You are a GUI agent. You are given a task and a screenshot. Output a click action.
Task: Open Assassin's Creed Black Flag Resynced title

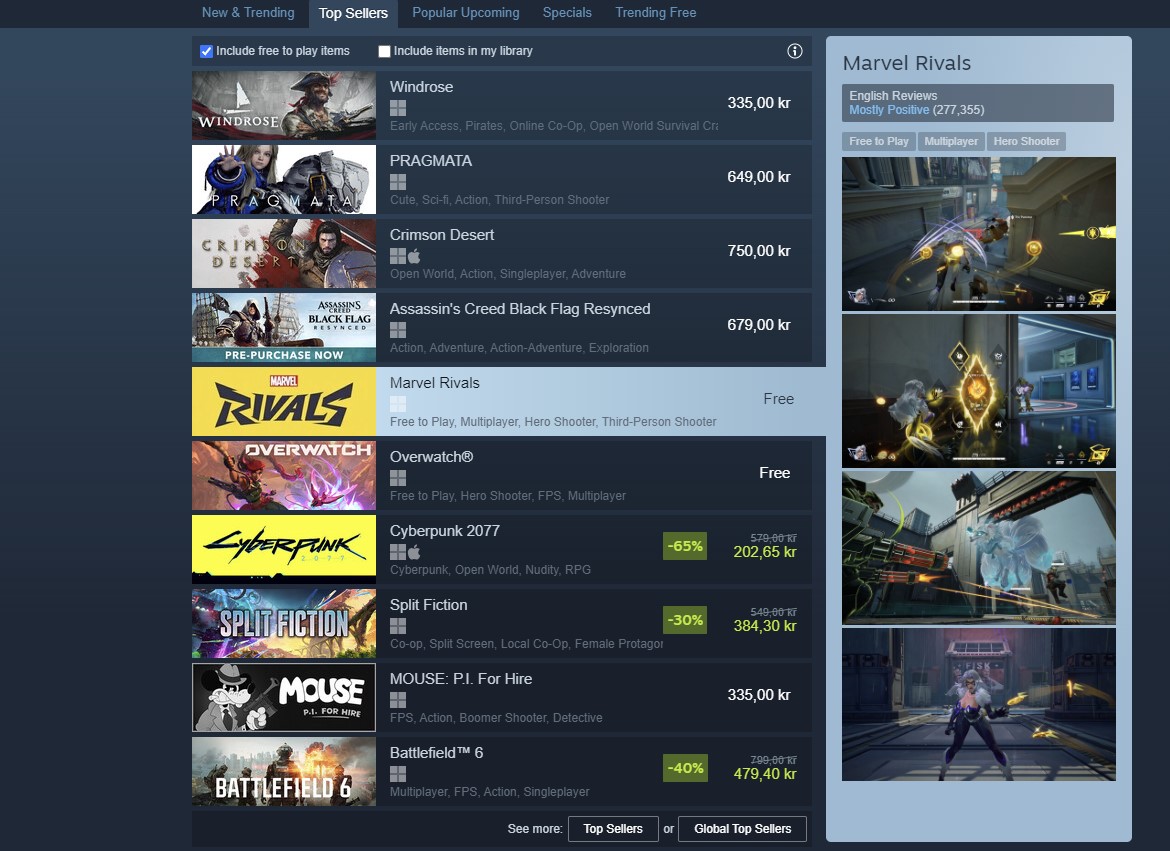(519, 308)
